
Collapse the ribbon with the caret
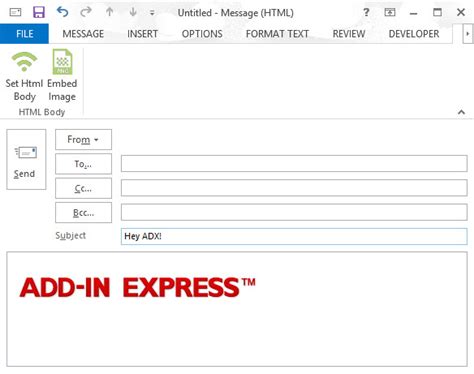(x=461, y=112)
